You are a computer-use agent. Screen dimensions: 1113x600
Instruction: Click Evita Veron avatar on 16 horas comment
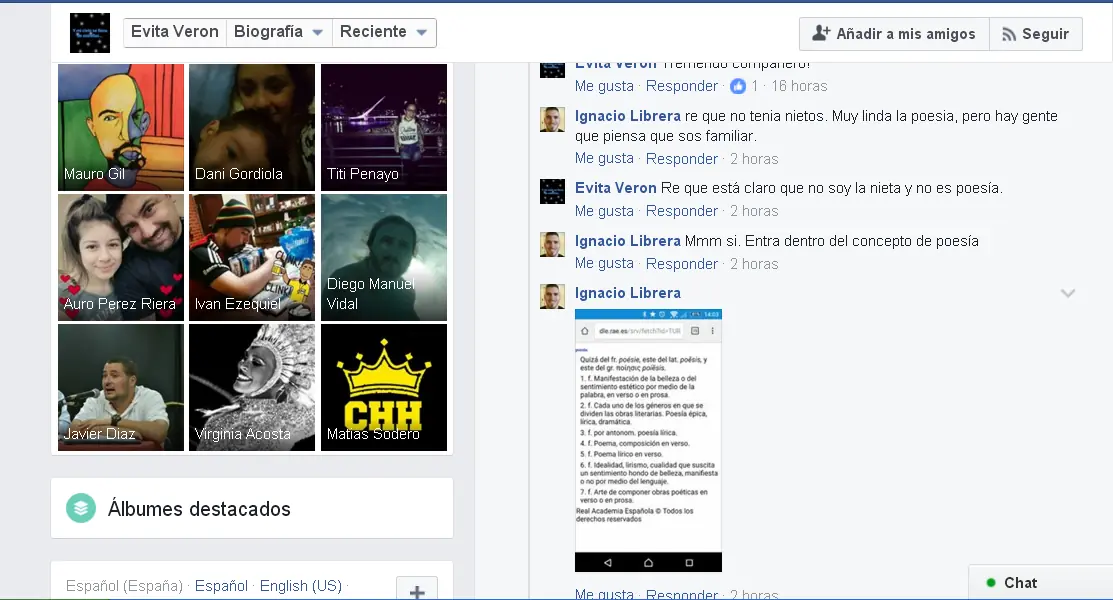point(552,70)
